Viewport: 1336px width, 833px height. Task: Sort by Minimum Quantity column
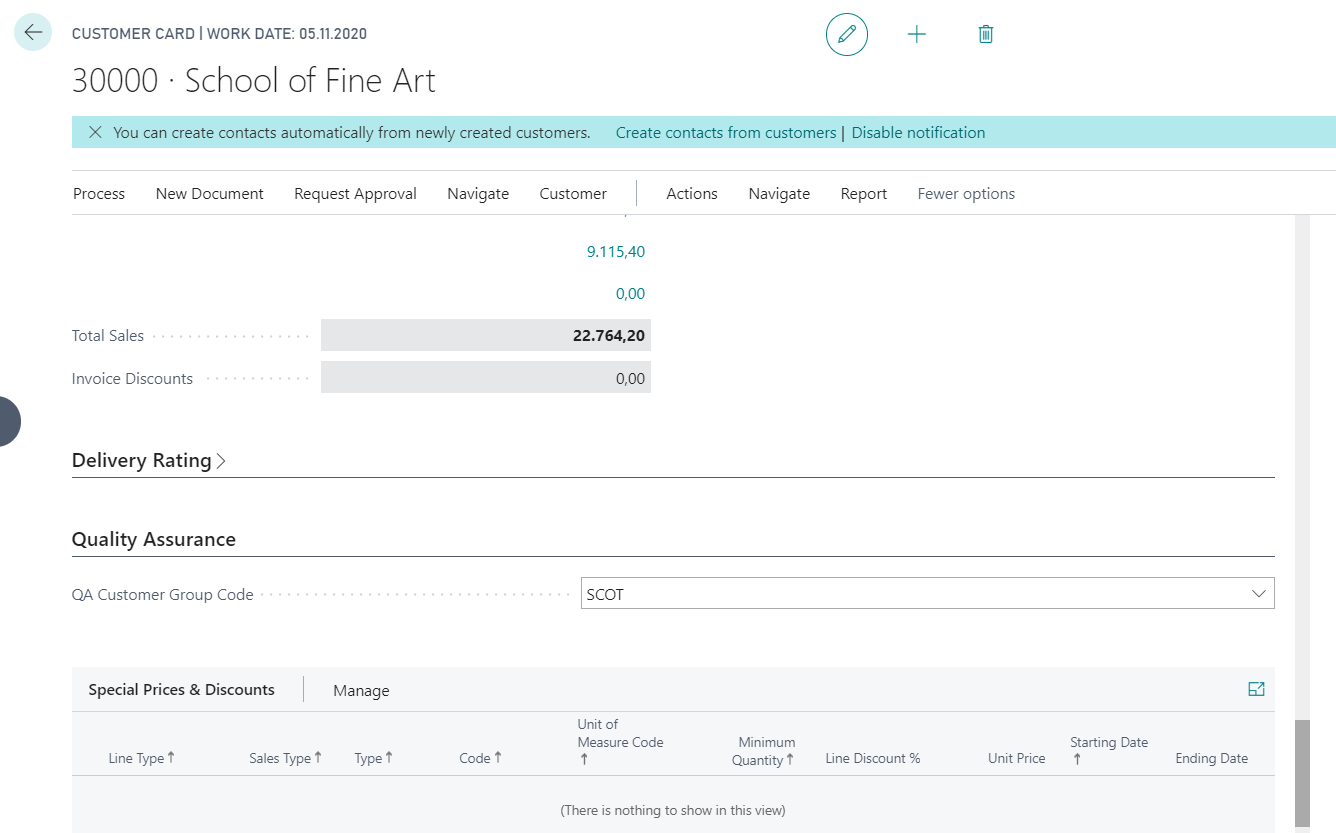[x=764, y=751]
